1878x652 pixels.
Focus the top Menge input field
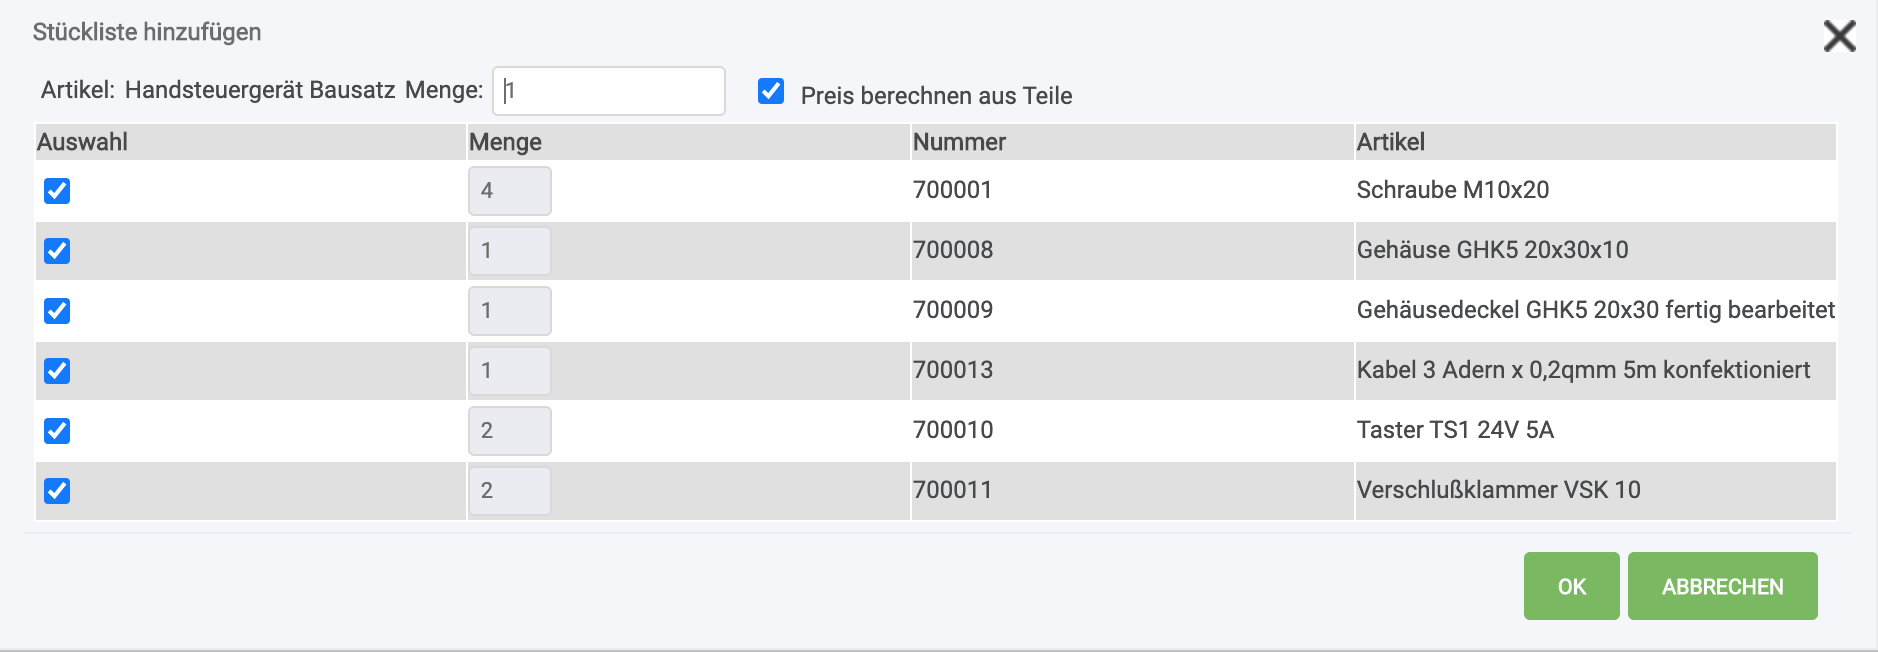tap(608, 91)
